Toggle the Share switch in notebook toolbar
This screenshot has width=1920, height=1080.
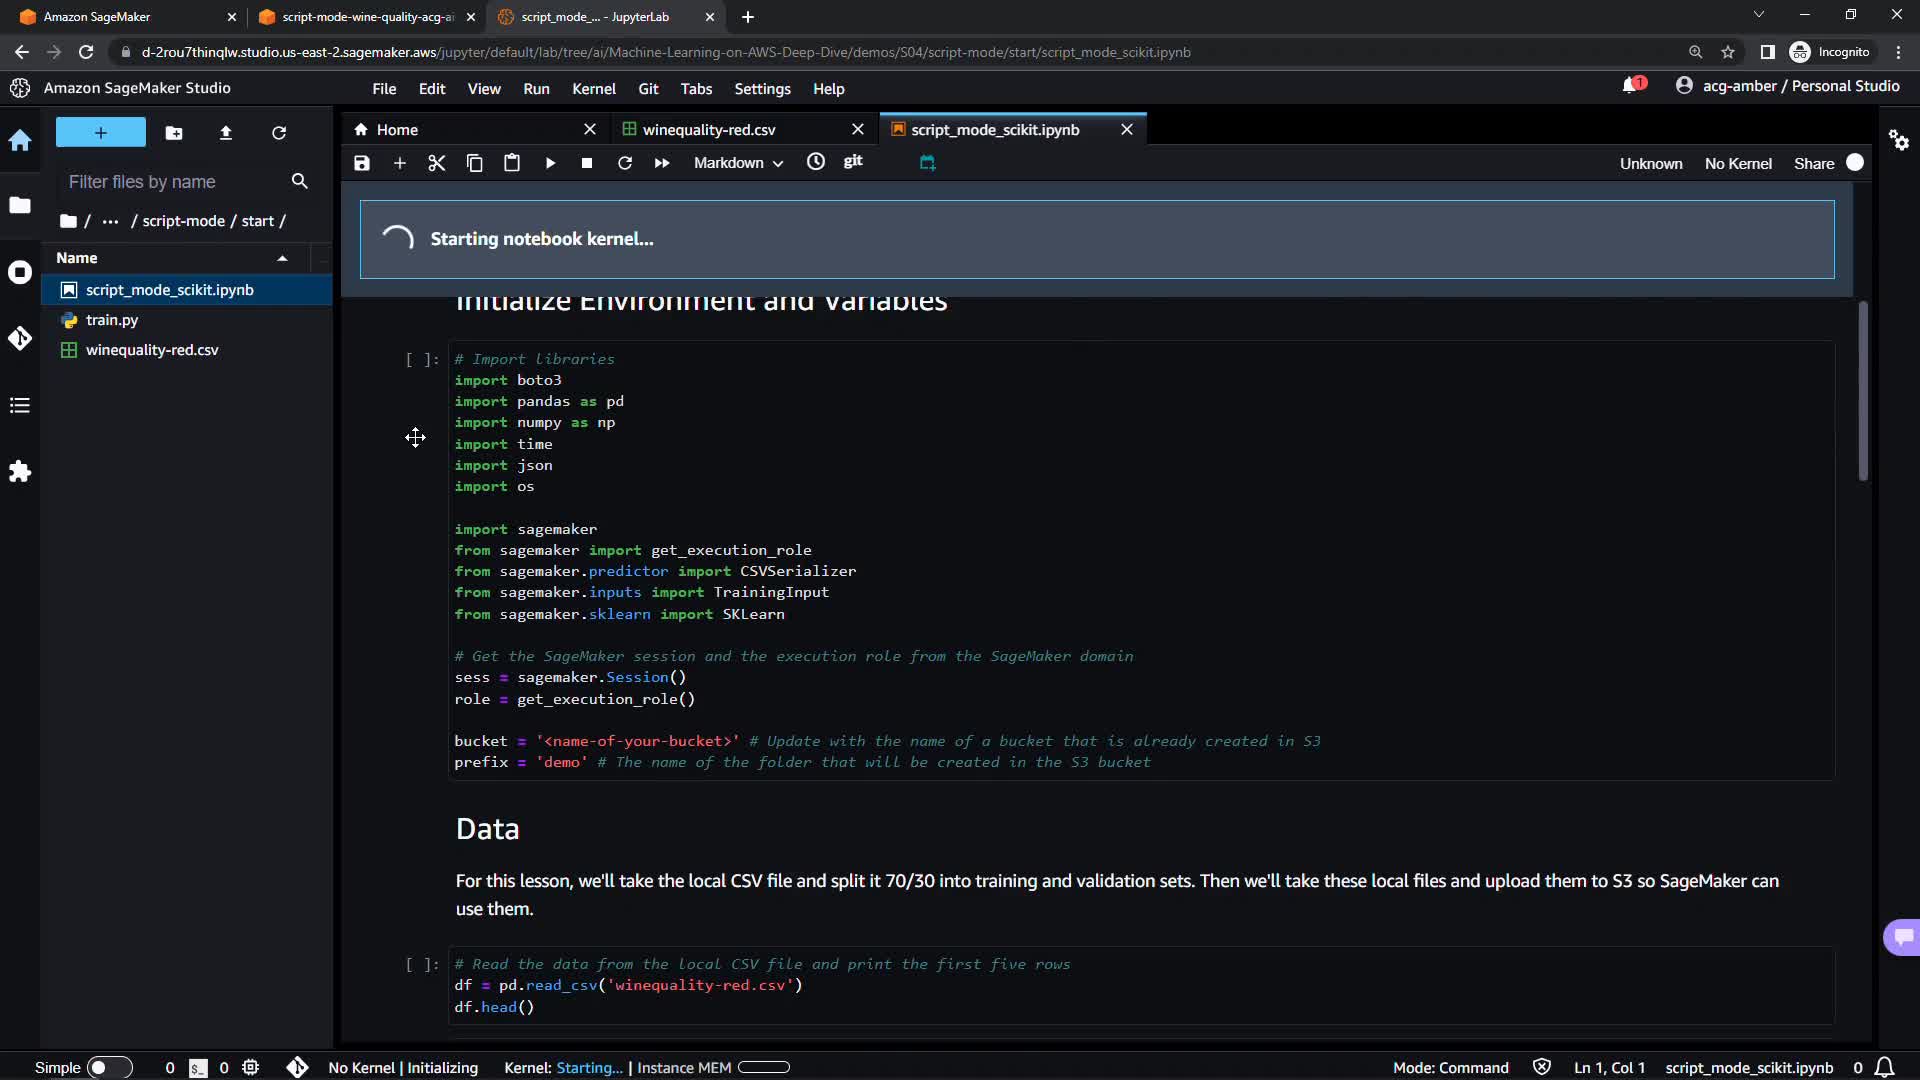pos(1854,163)
